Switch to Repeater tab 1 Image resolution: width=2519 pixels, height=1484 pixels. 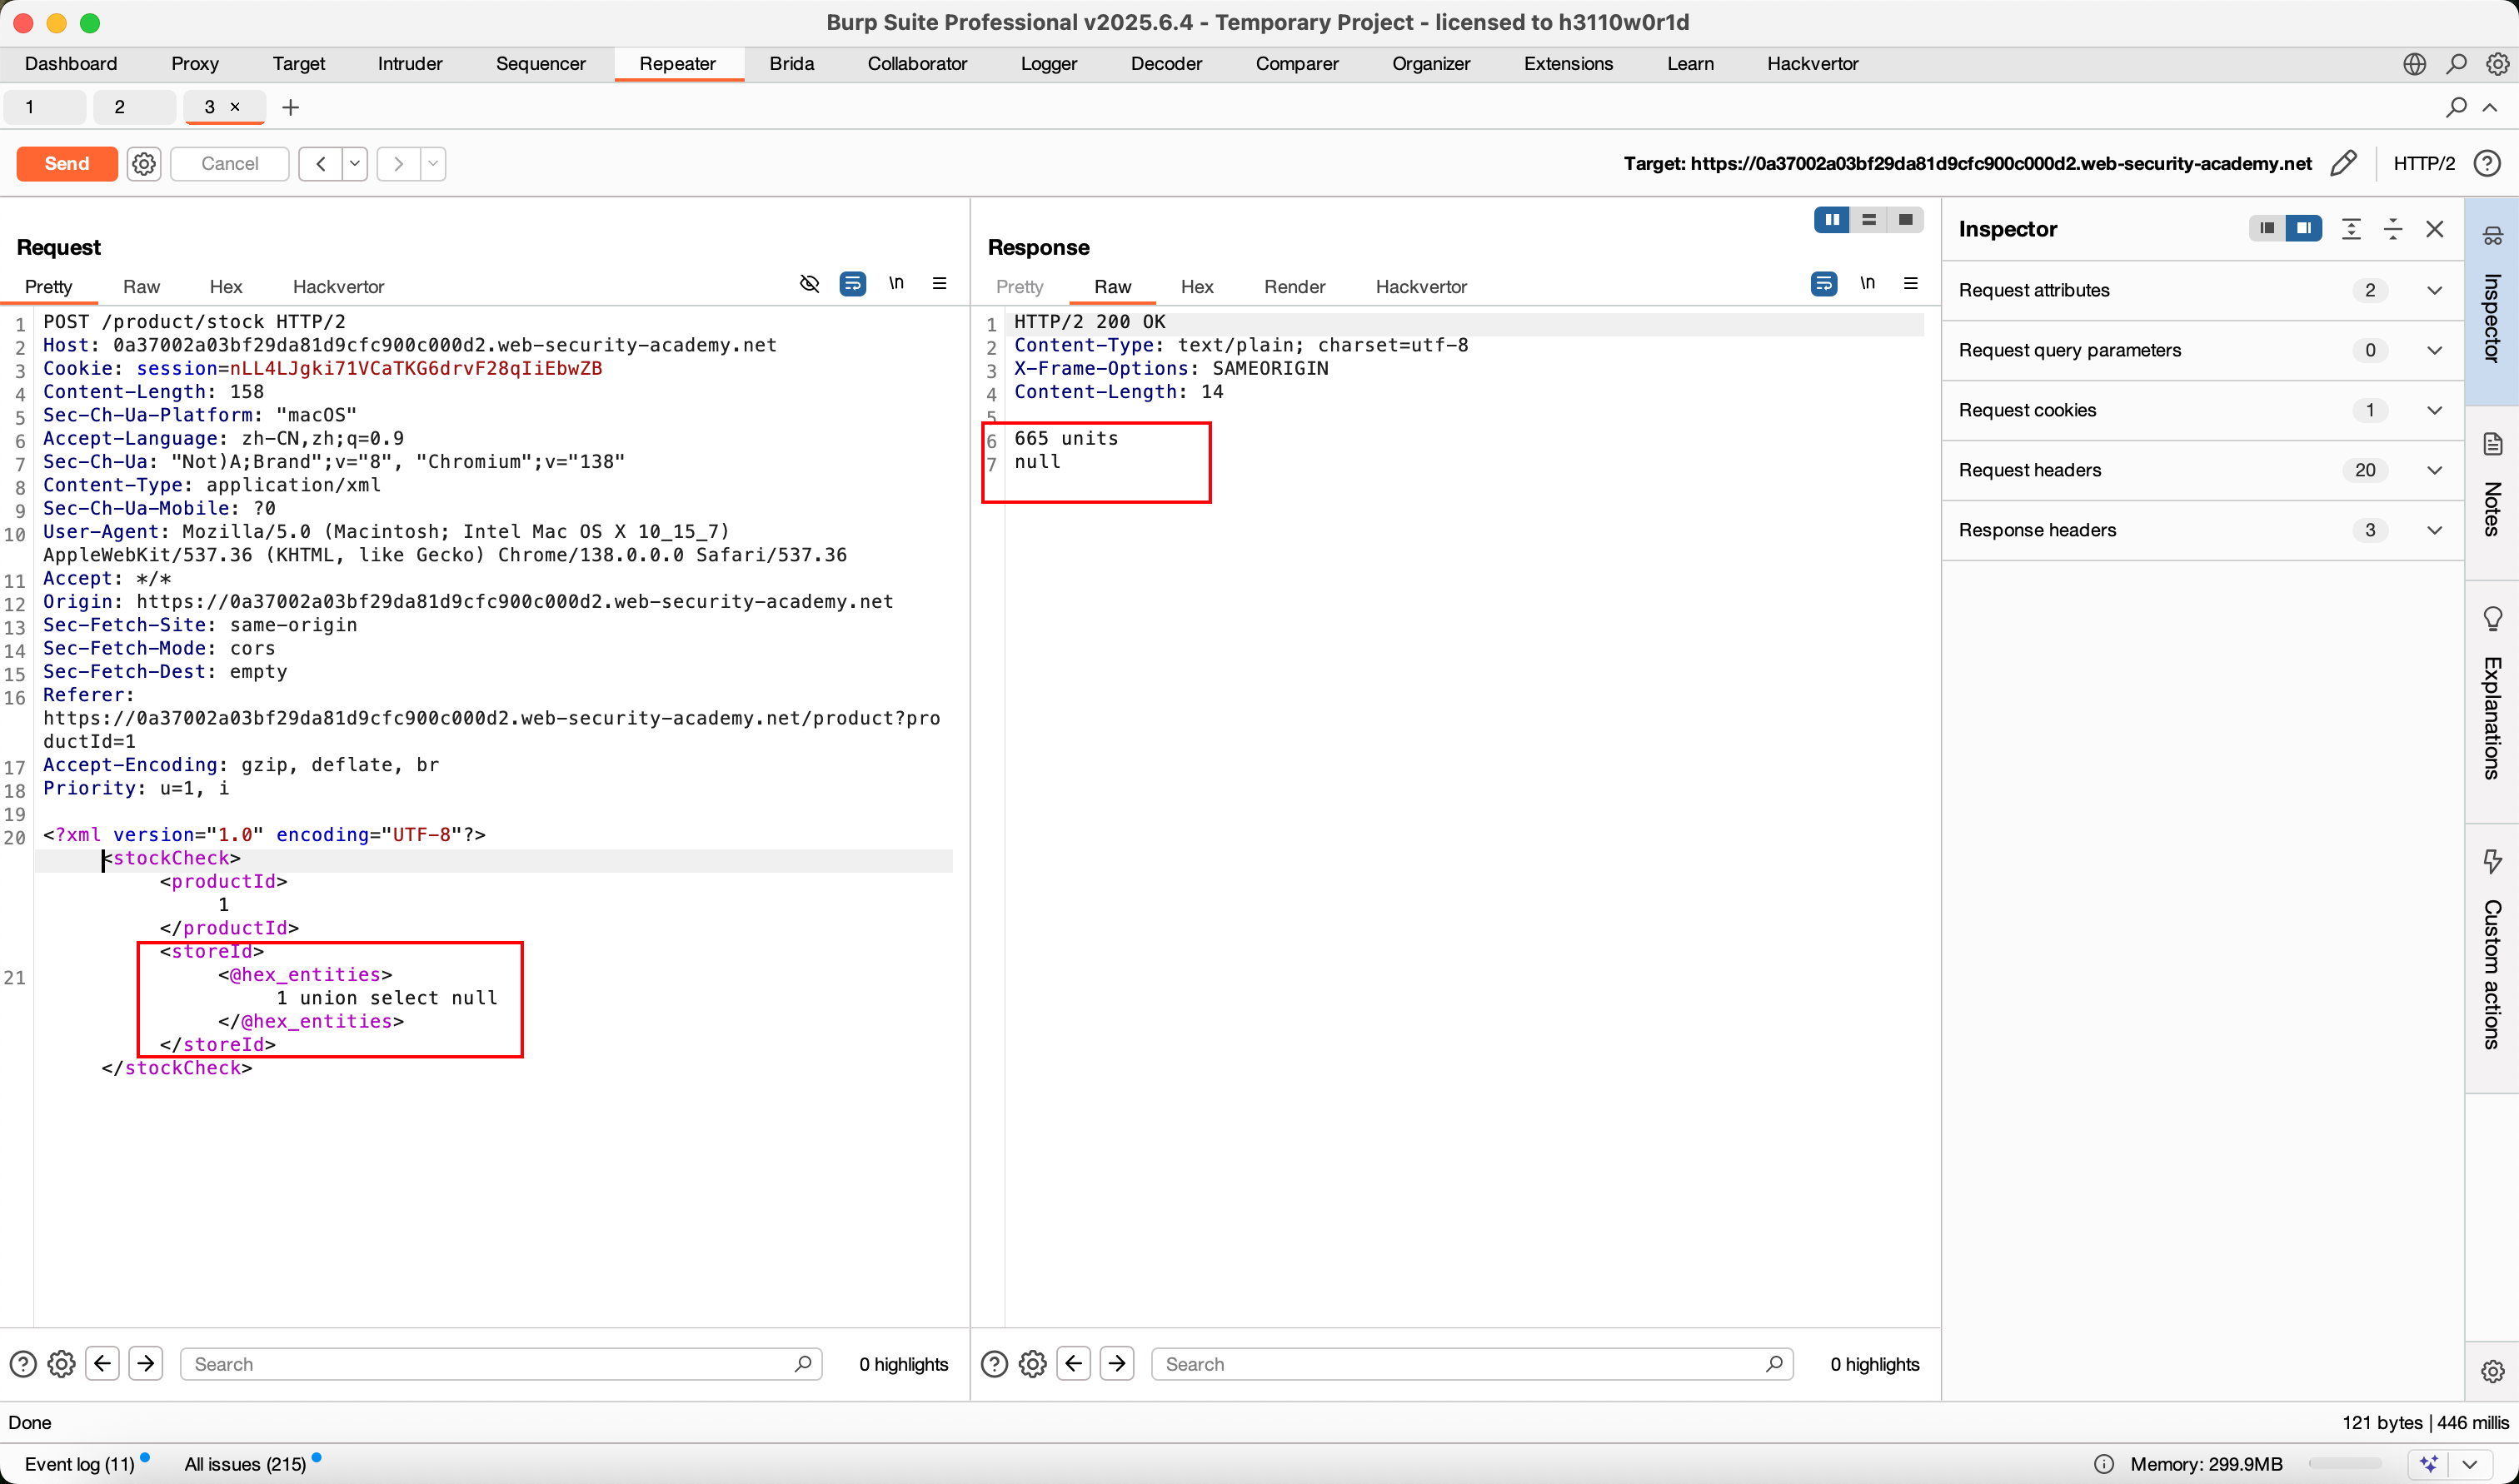(x=44, y=107)
